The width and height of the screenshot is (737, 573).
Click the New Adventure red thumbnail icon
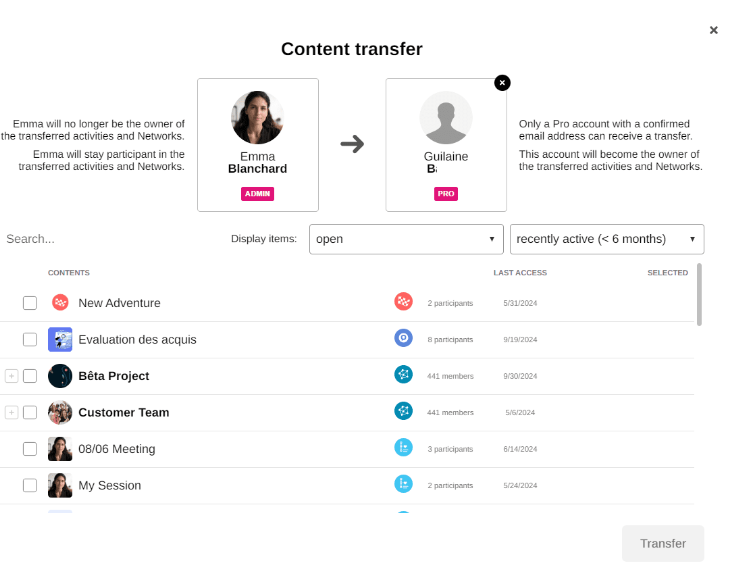click(x=60, y=302)
